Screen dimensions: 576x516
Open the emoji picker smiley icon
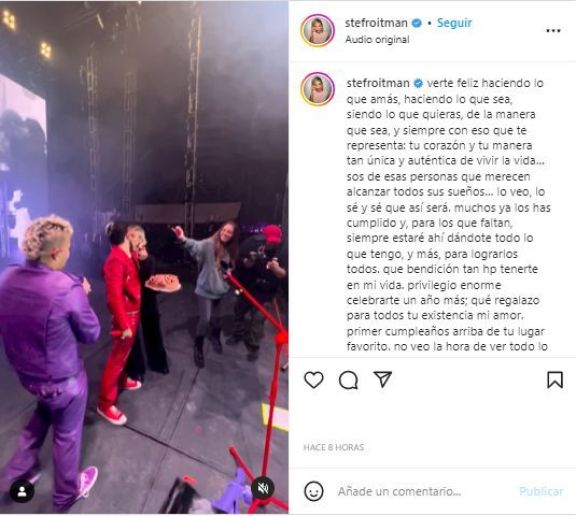tap(314, 491)
